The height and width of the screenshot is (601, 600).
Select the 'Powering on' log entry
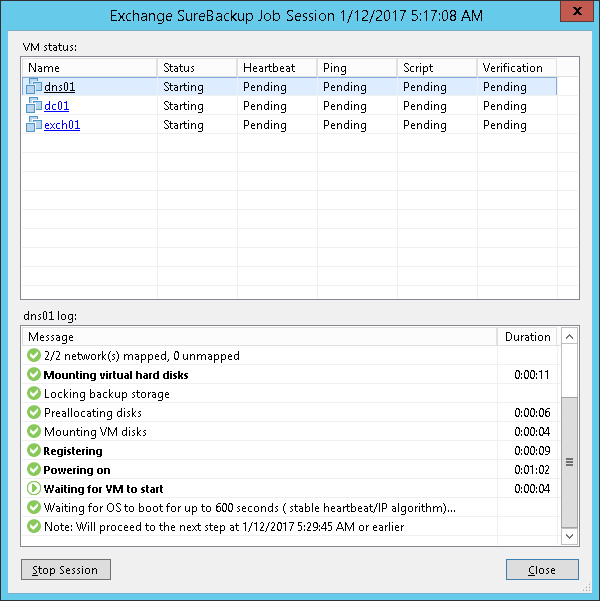(289, 470)
